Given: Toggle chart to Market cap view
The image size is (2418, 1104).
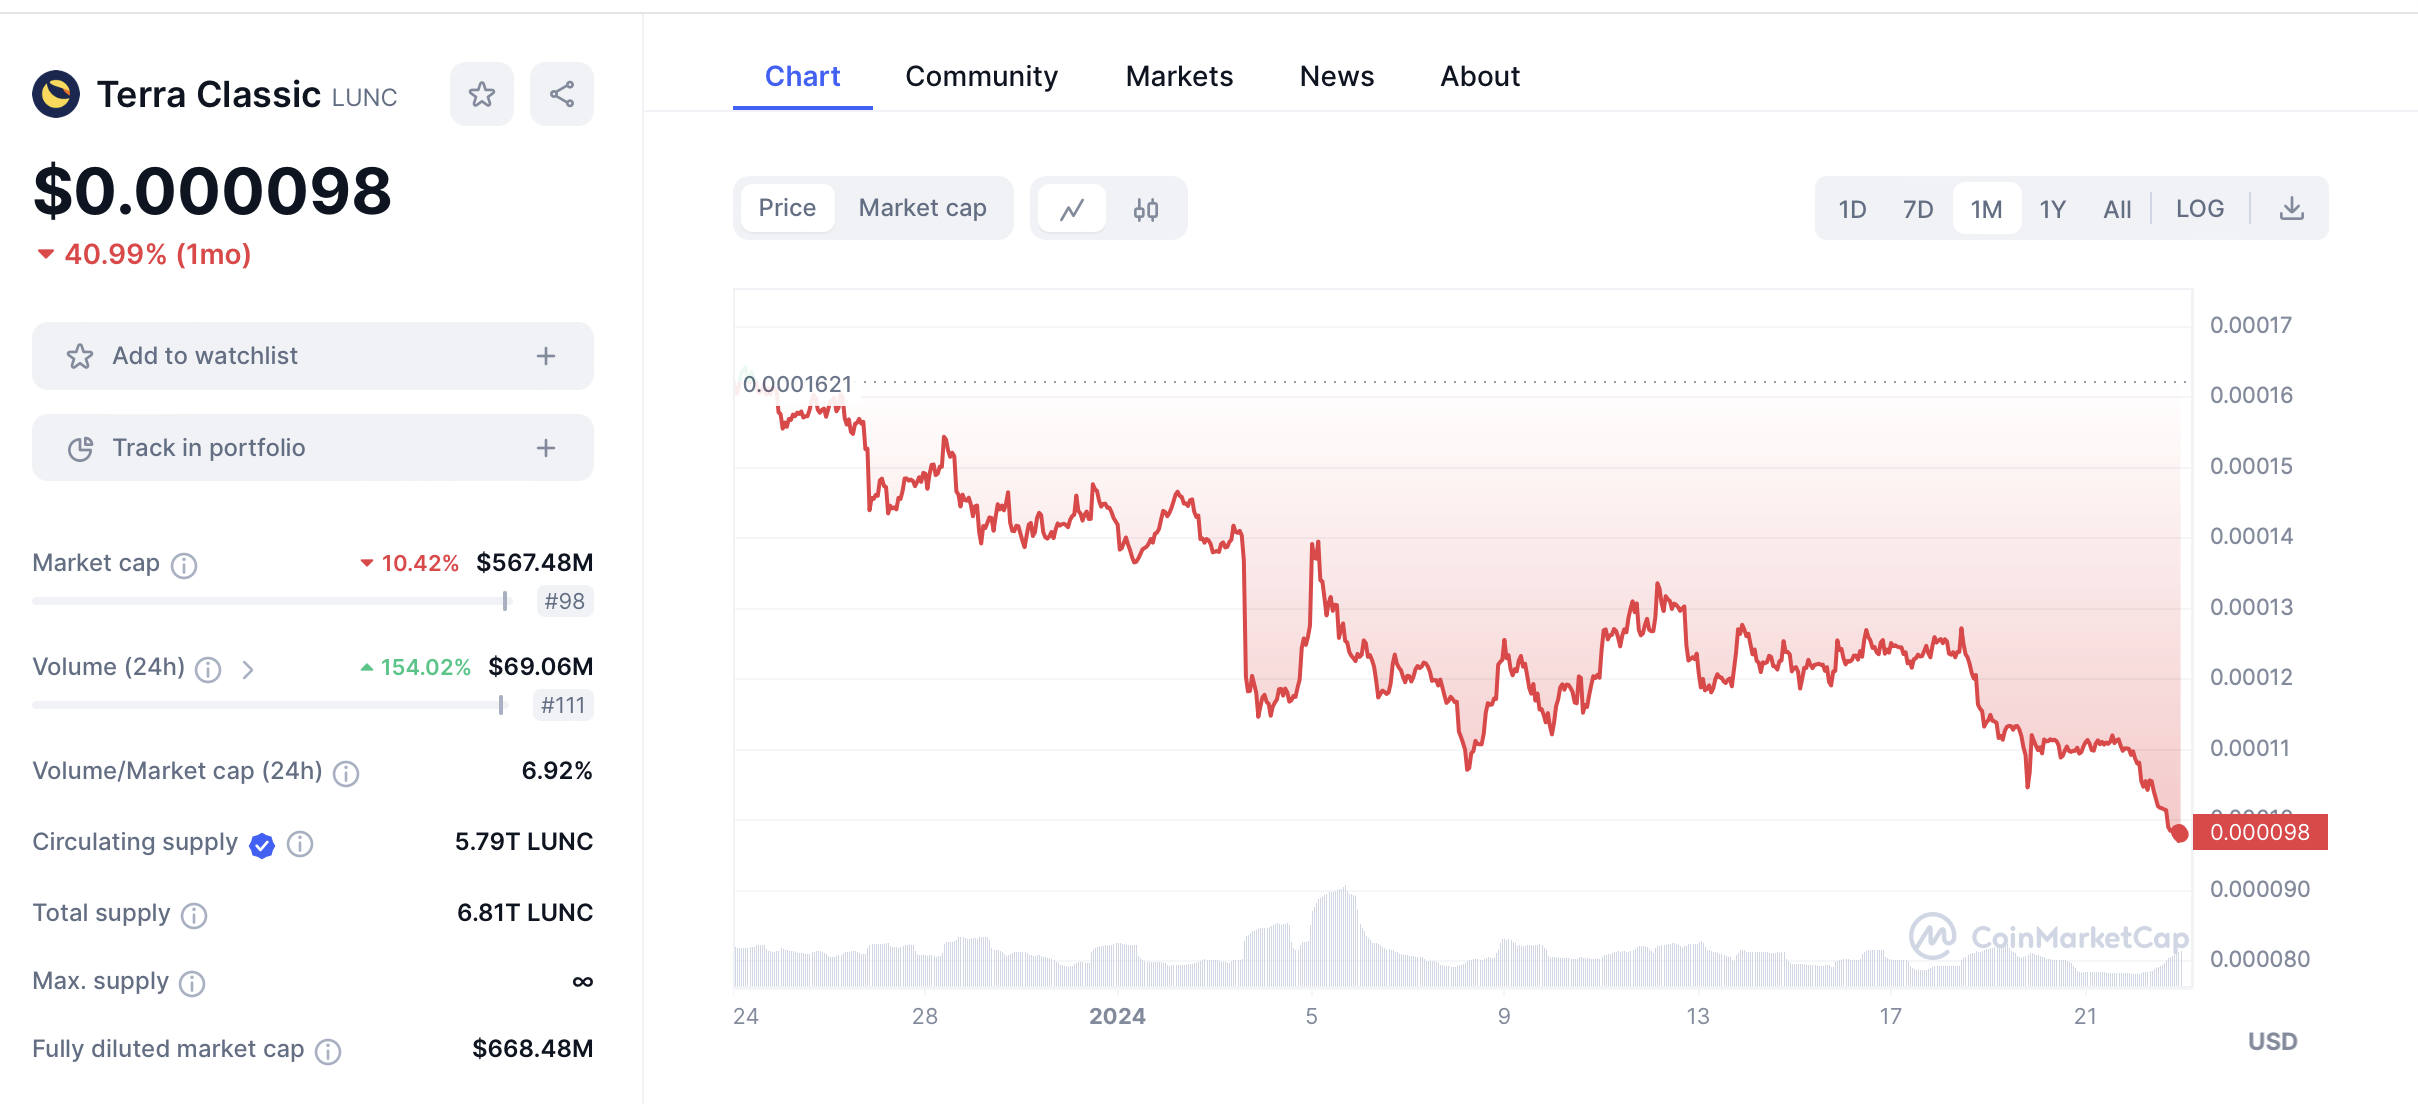Looking at the screenshot, I should pos(922,208).
